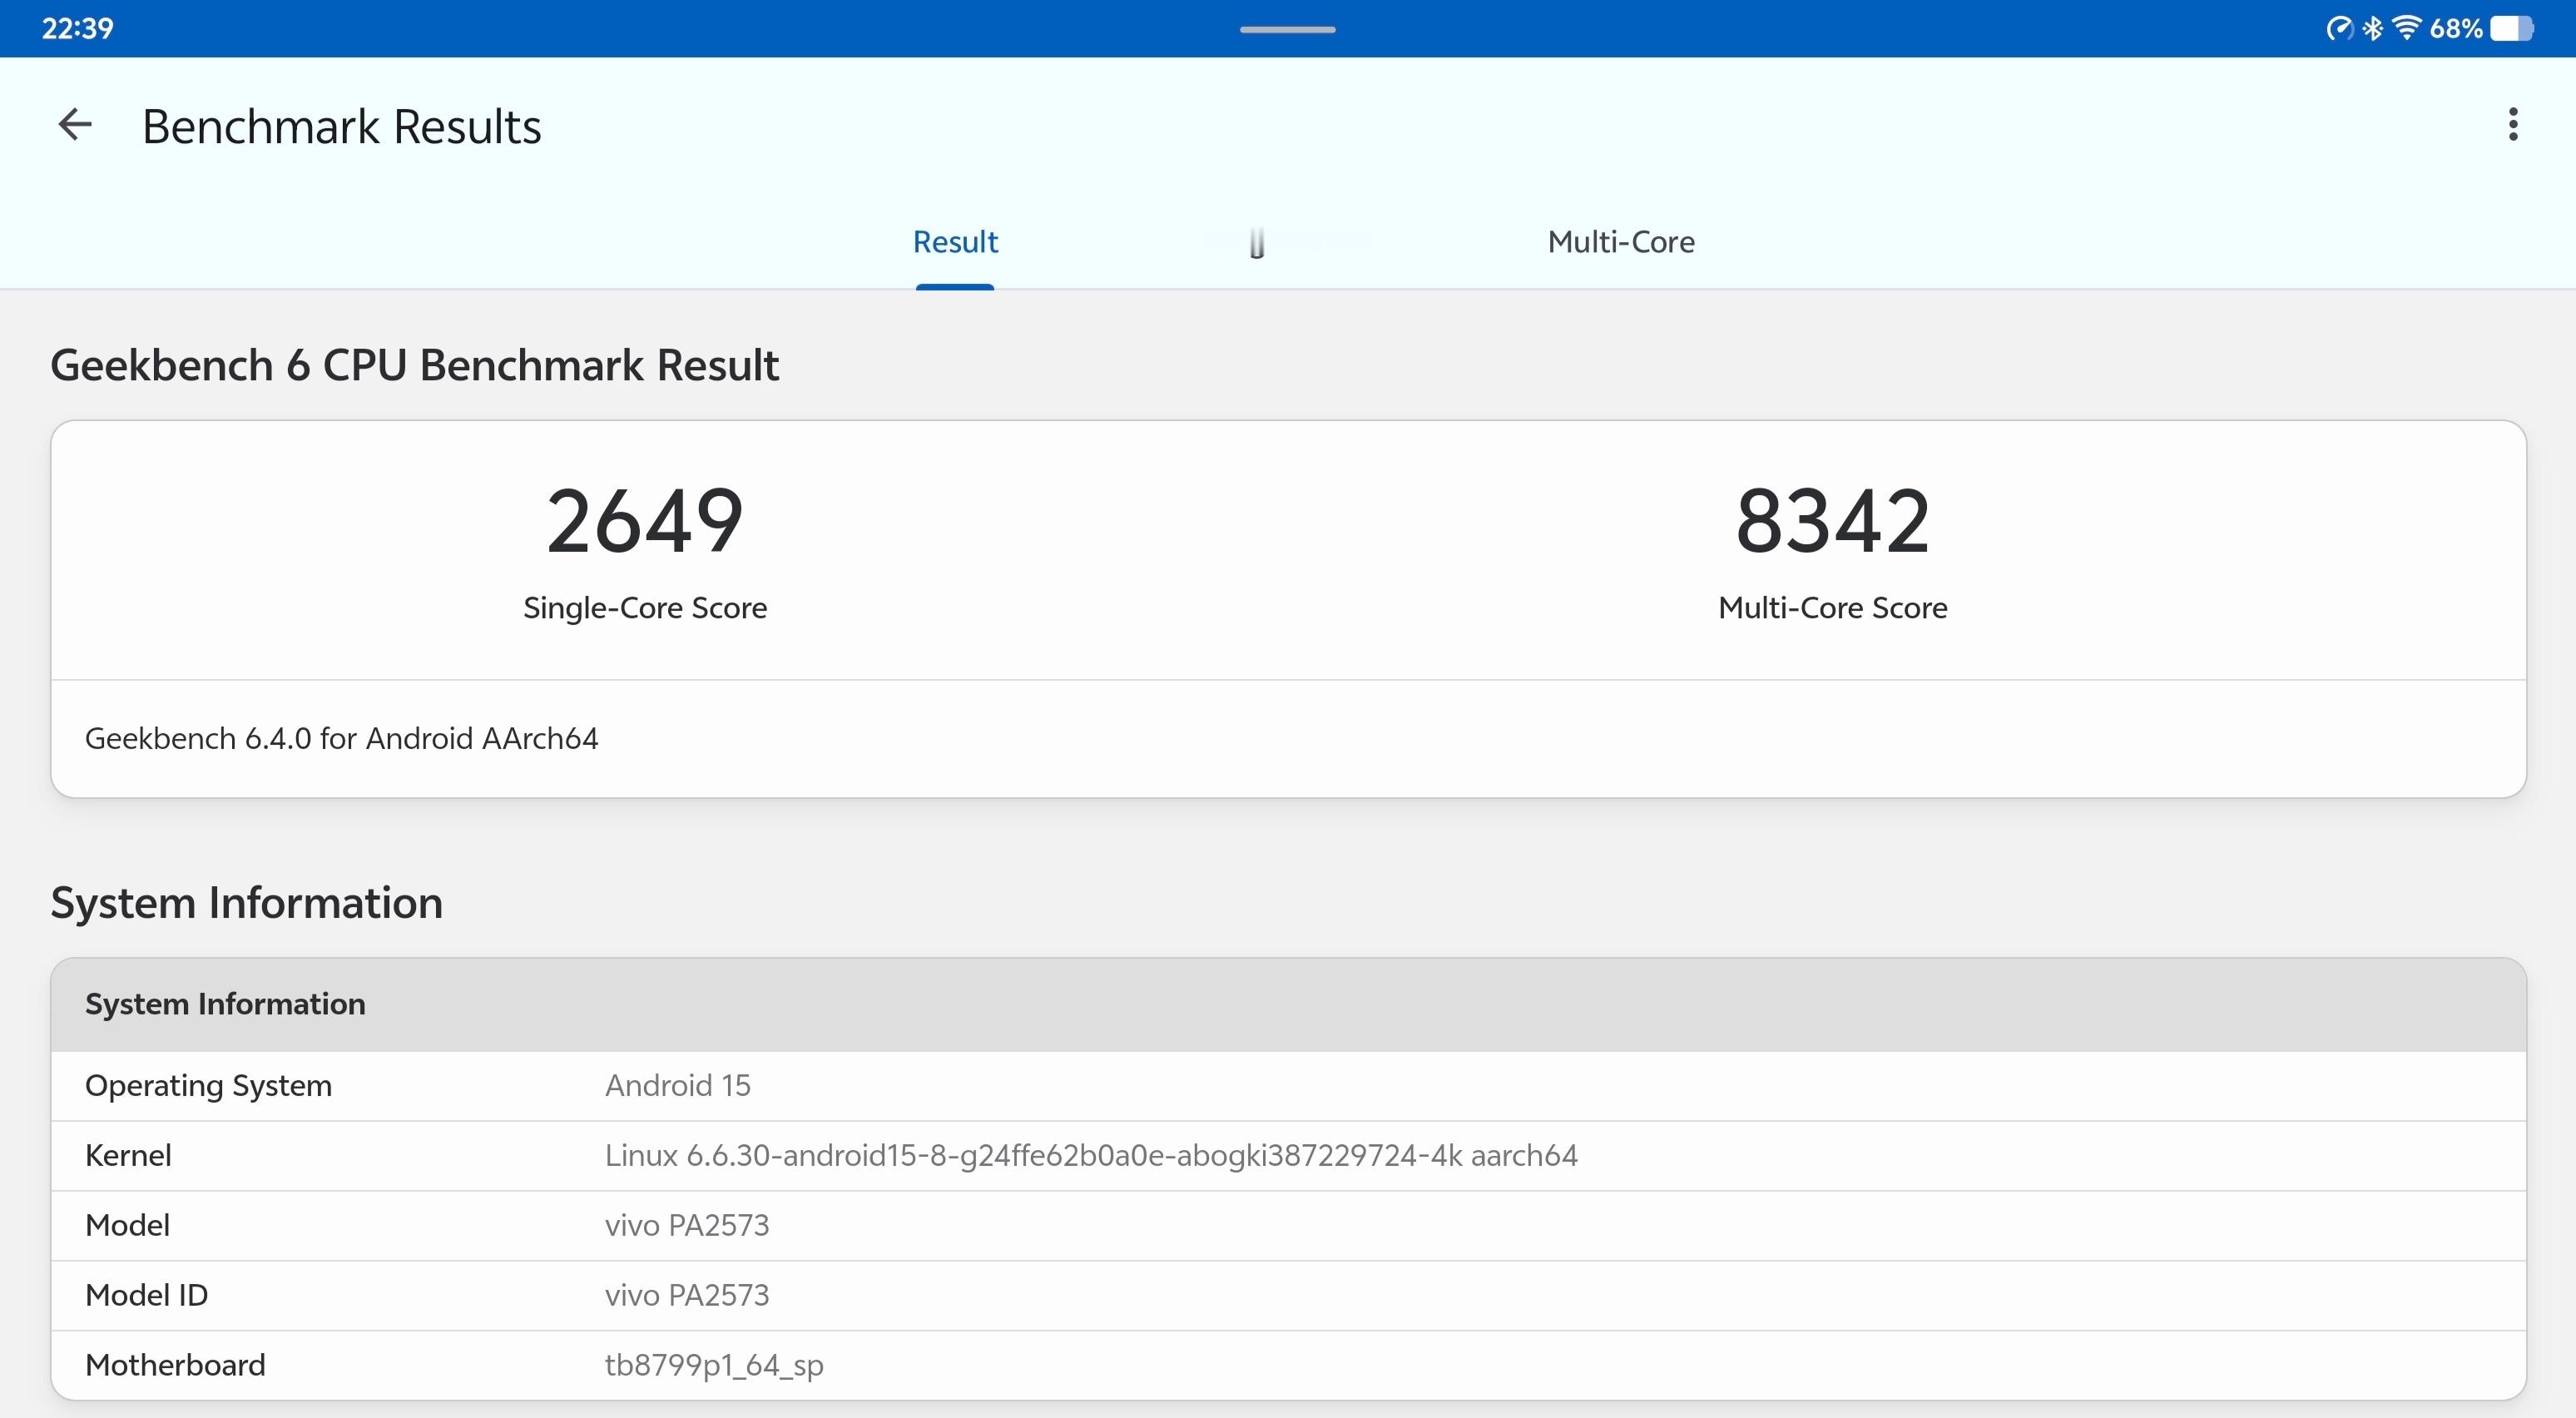Select the Result tab
Screen dimensions: 2576x1418
pos(955,242)
